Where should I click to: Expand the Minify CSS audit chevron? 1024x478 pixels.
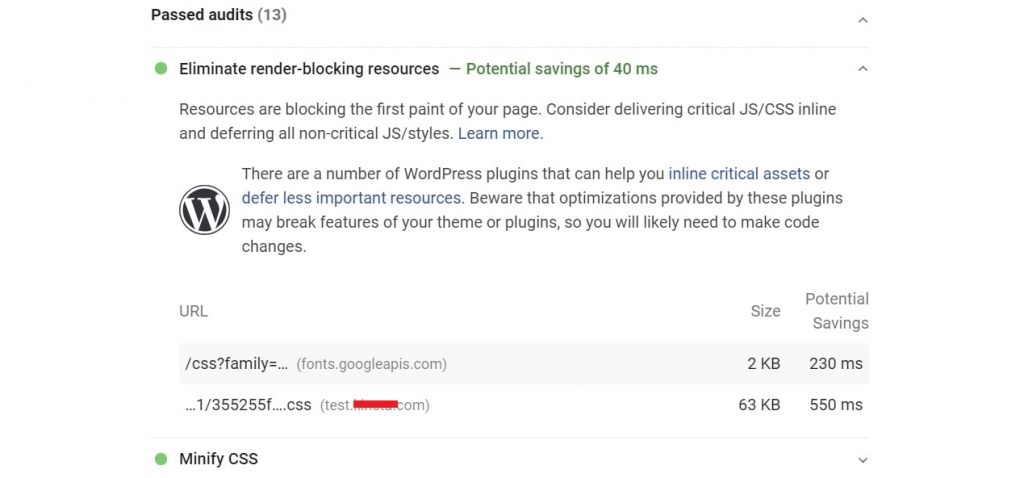(x=863, y=460)
